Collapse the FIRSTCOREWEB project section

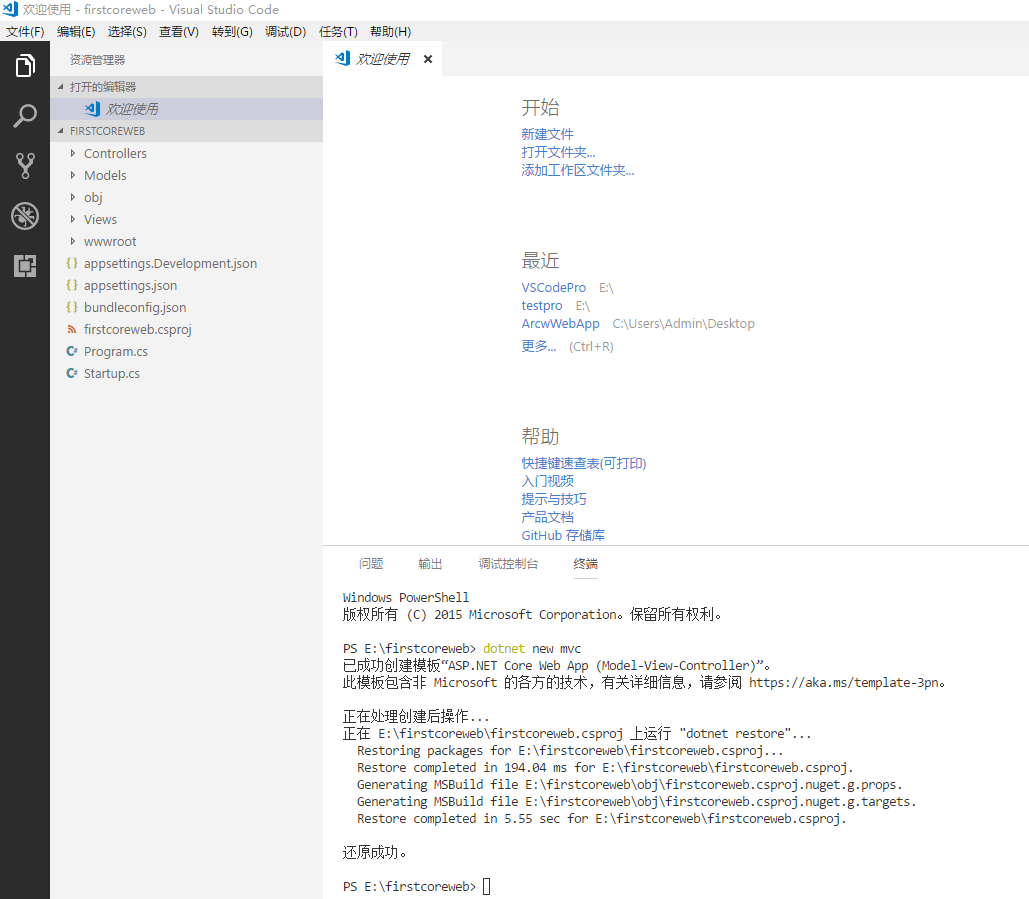[x=107, y=131]
